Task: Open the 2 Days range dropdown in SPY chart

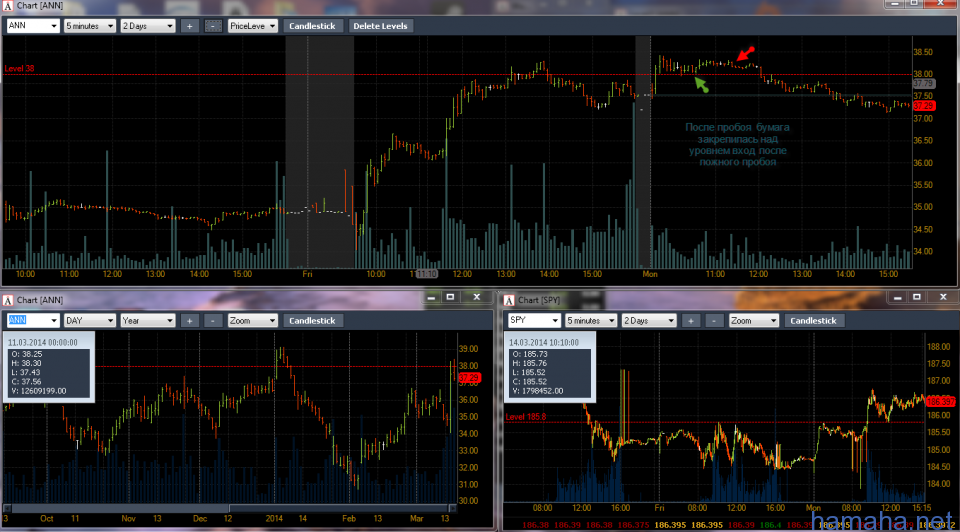Action: [x=649, y=320]
